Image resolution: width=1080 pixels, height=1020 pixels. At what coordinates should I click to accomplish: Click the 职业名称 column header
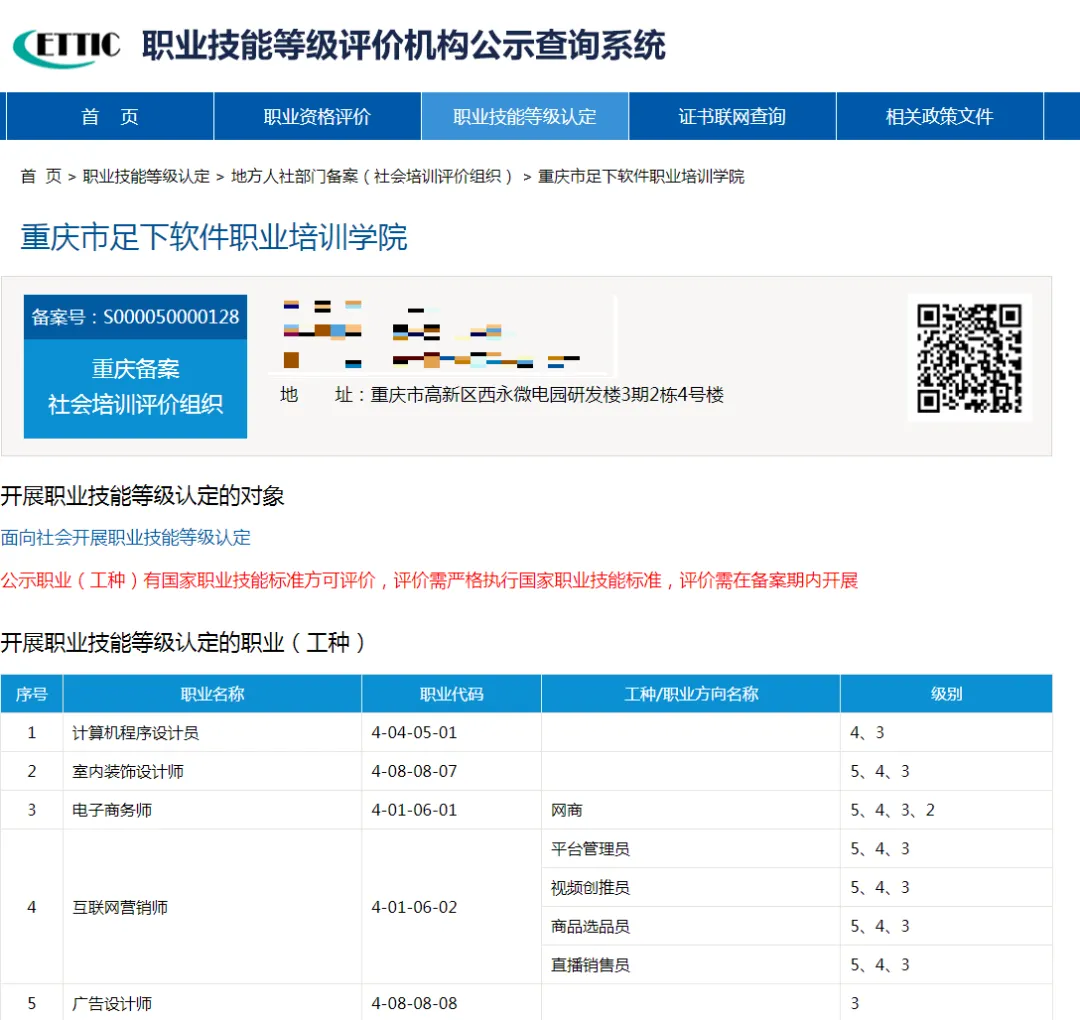coord(212,694)
